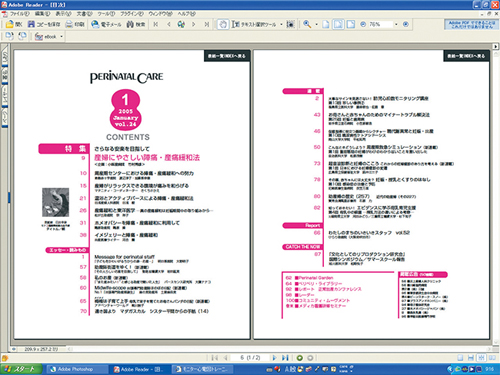
Task: Expand the eBook dropdown arrow
Action: 61,36
